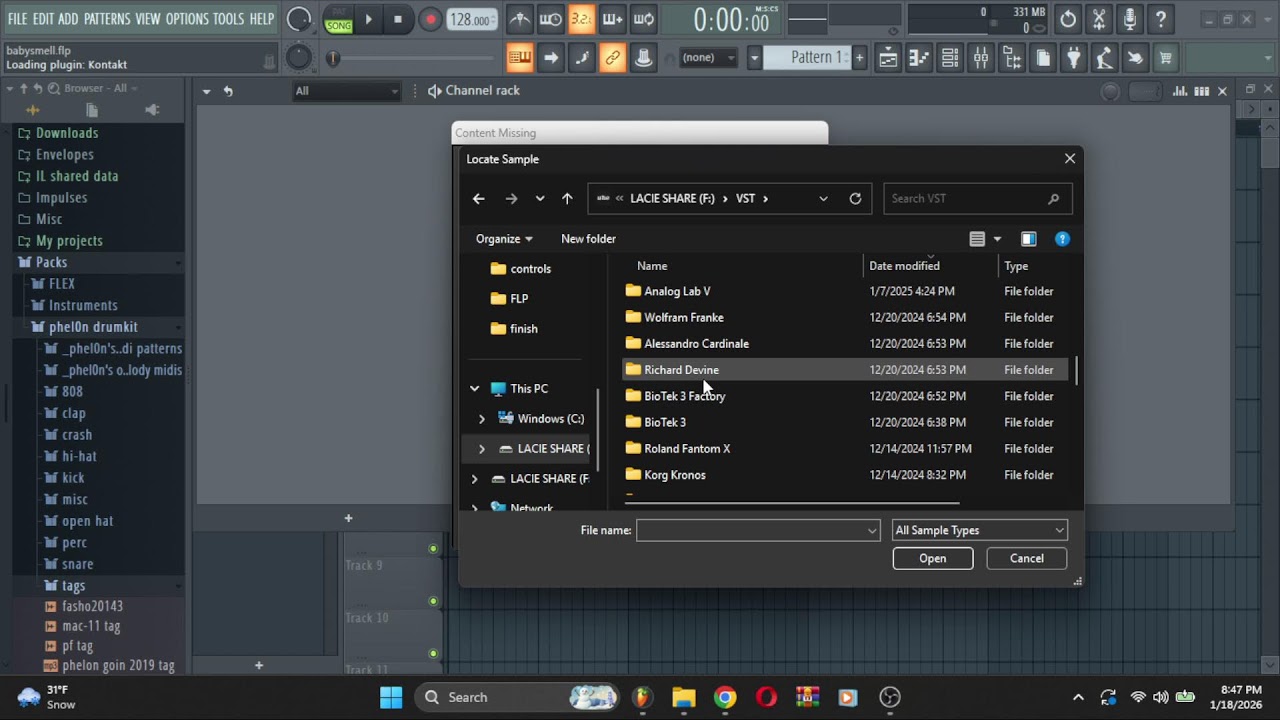The image size is (1280, 720).
Task: Toggle the 3.2 countdown before recording button
Action: [581, 19]
